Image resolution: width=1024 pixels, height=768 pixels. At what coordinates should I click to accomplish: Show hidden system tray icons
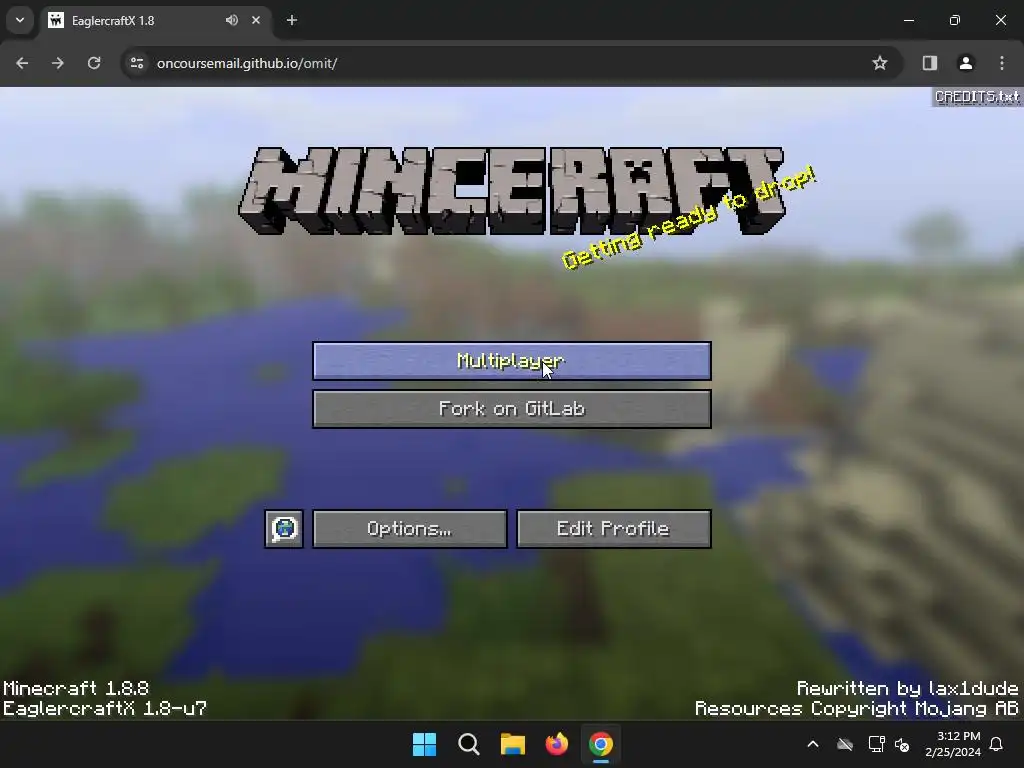click(x=813, y=744)
